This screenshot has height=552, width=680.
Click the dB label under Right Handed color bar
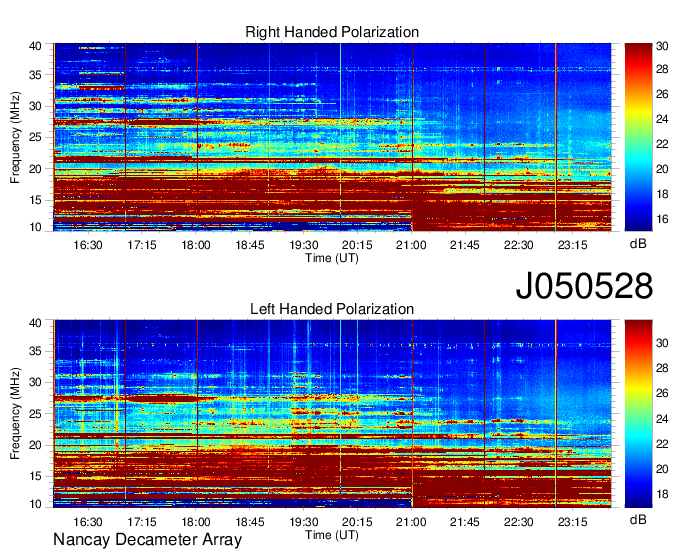pos(638,244)
